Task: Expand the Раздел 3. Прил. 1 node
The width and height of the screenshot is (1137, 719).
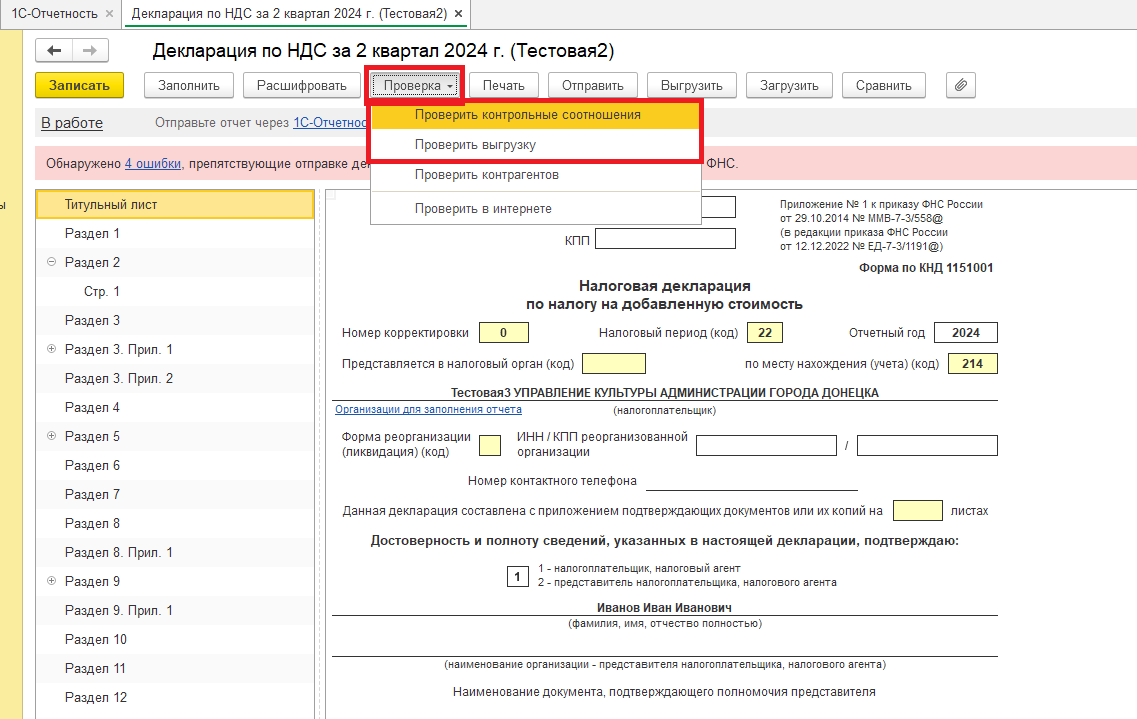Action: tap(51, 349)
